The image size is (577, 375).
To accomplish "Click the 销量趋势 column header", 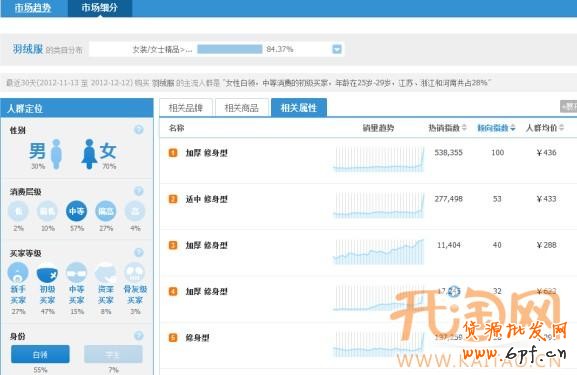I will tap(378, 128).
